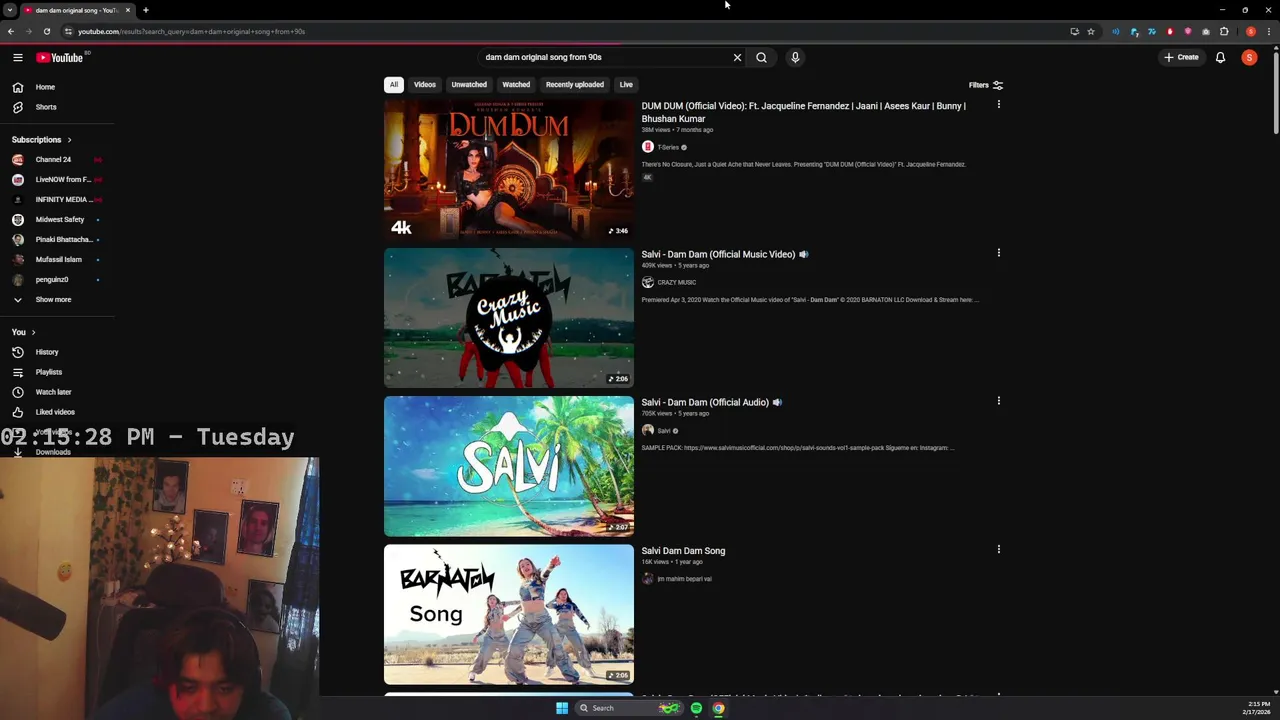Open the Salvi beach thumbnail
1280x720 pixels.
[x=509, y=466]
